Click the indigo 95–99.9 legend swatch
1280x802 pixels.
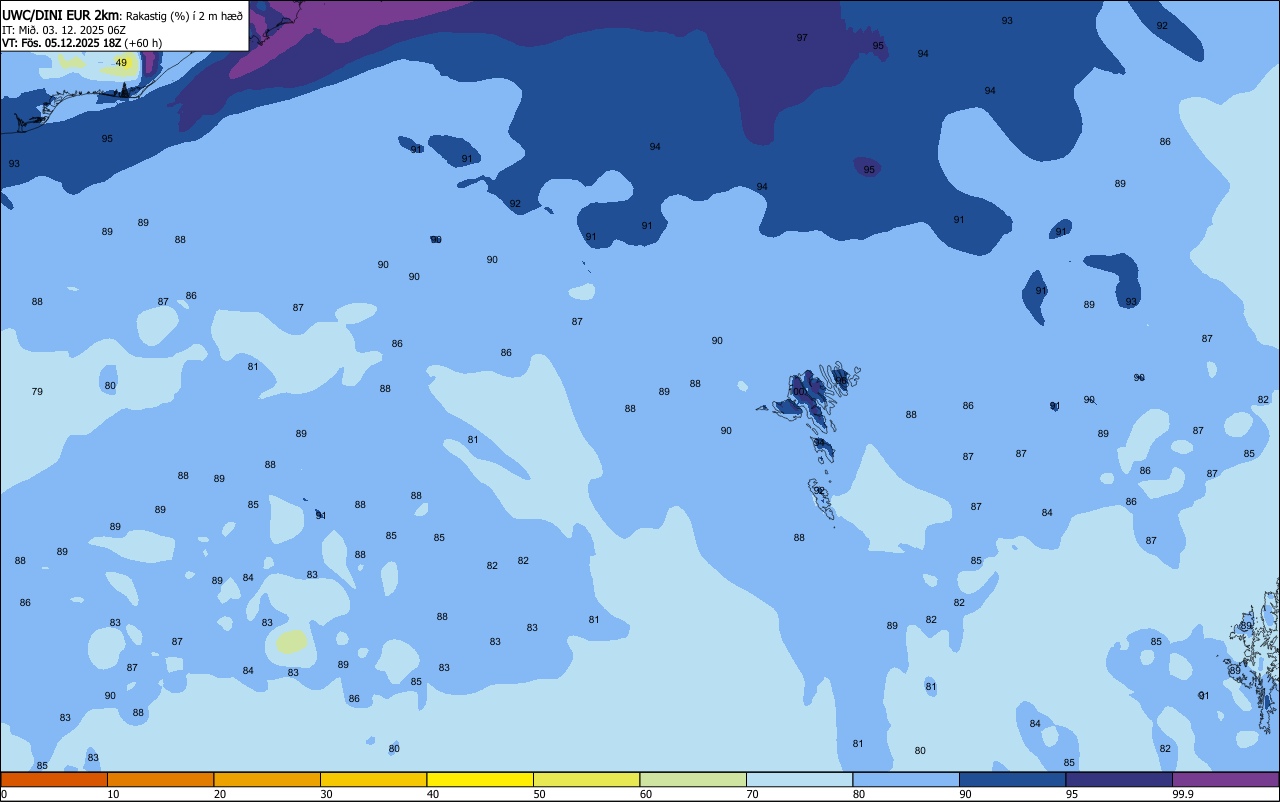click(x=1119, y=779)
